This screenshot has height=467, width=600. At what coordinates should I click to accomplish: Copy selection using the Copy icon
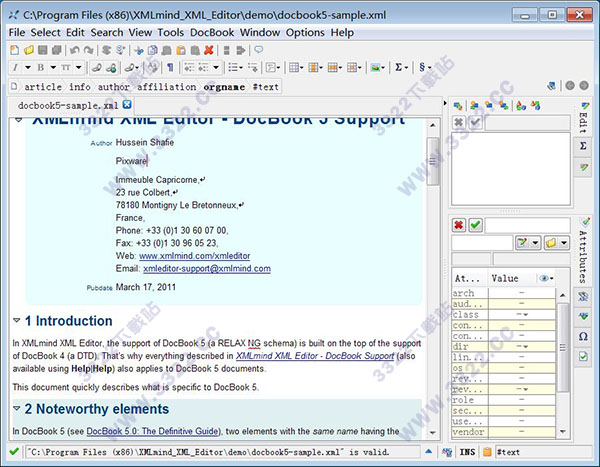tap(153, 50)
